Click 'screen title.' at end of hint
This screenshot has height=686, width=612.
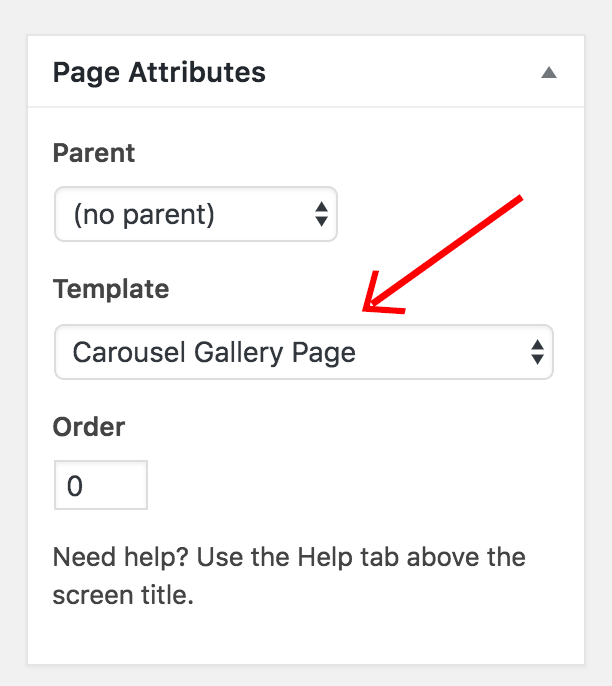[123, 595]
